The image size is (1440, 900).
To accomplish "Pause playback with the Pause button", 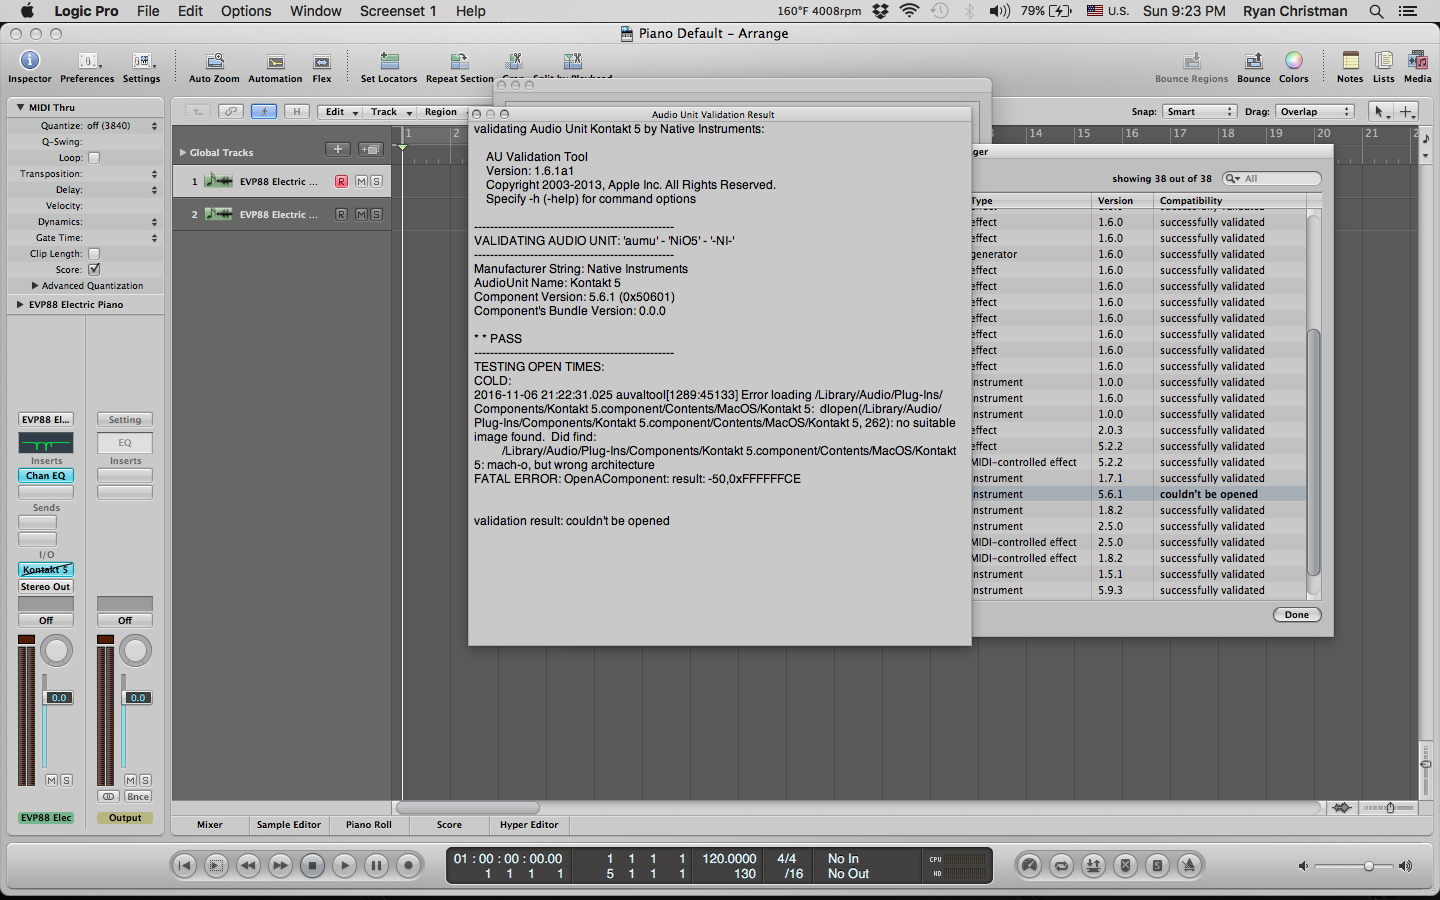I will pos(376,866).
